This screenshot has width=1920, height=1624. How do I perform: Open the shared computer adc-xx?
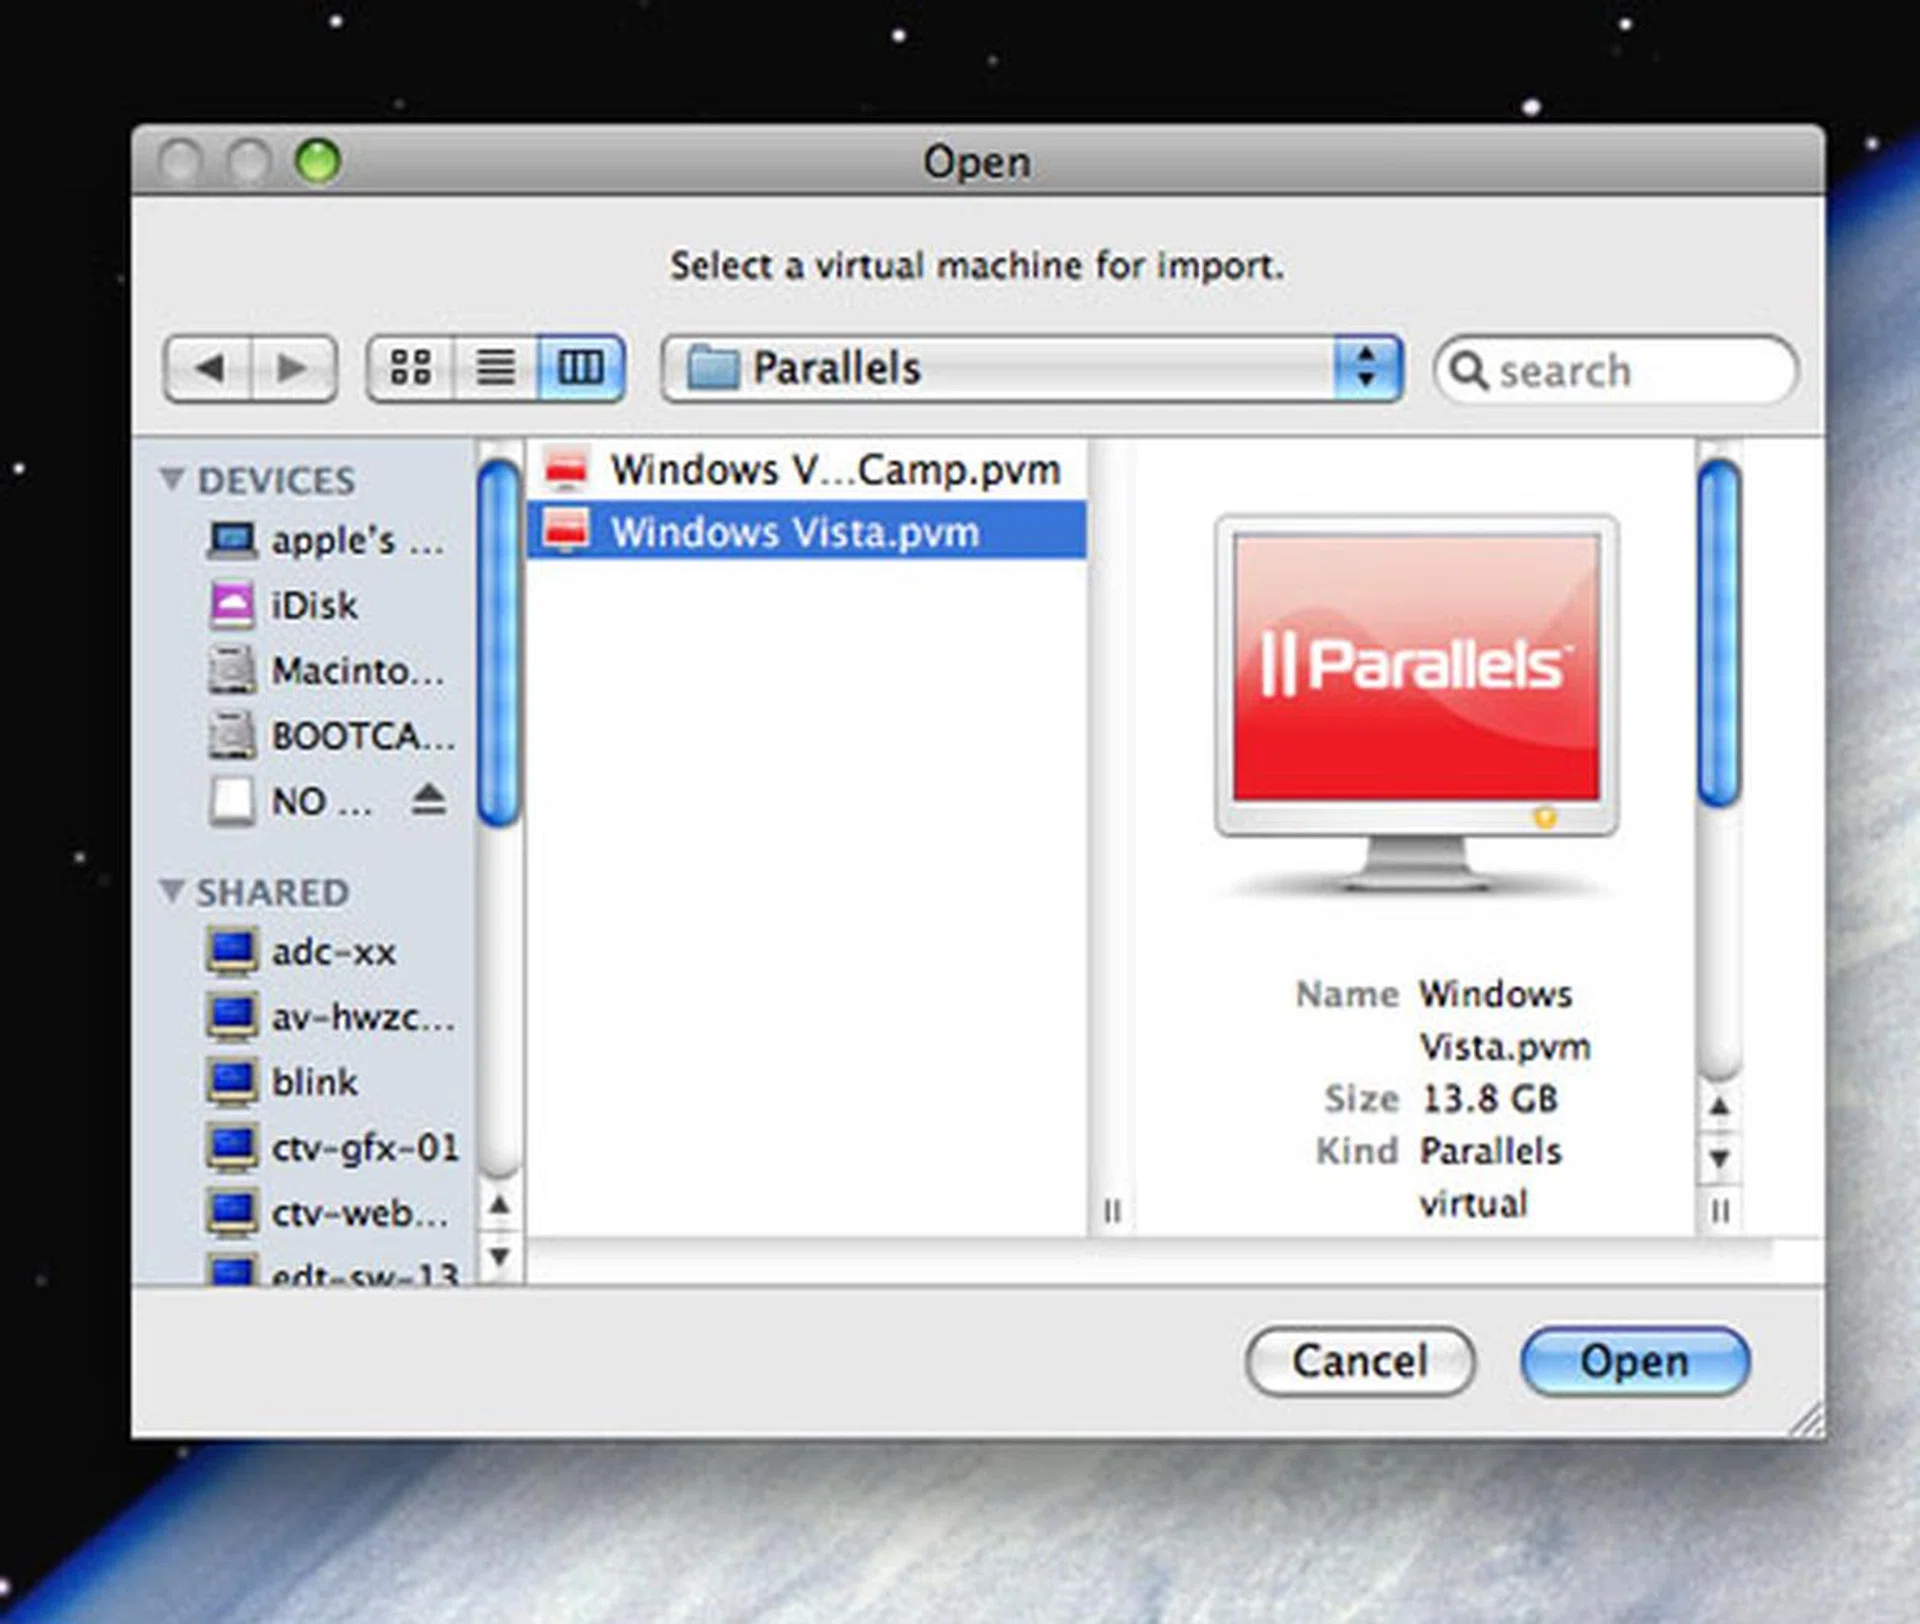333,952
